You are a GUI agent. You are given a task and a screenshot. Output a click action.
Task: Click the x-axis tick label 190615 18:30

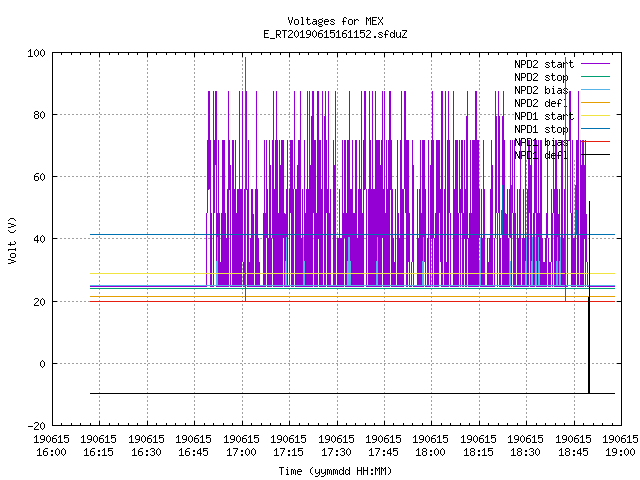[525, 446]
